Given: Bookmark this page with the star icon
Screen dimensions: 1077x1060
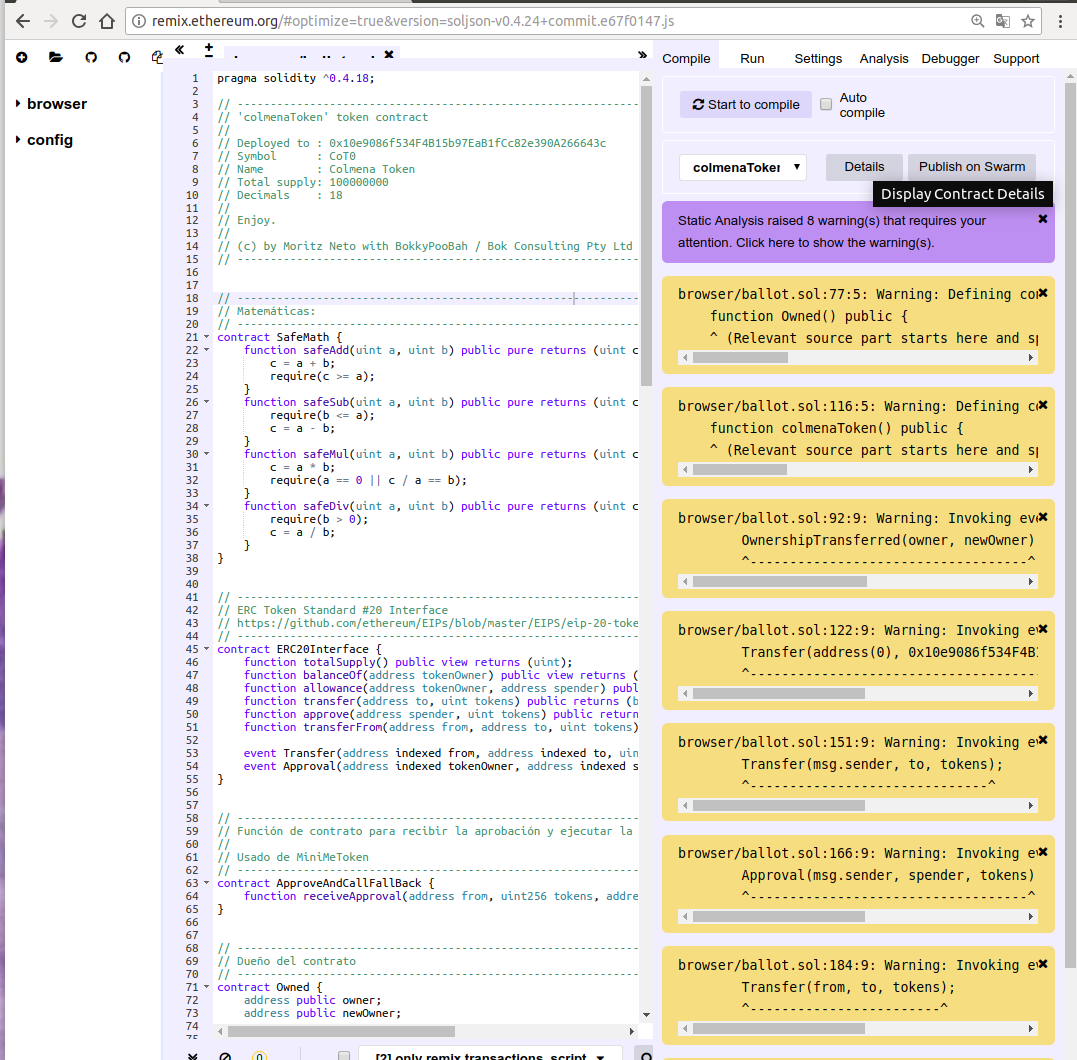Looking at the screenshot, I should tap(1027, 21).
